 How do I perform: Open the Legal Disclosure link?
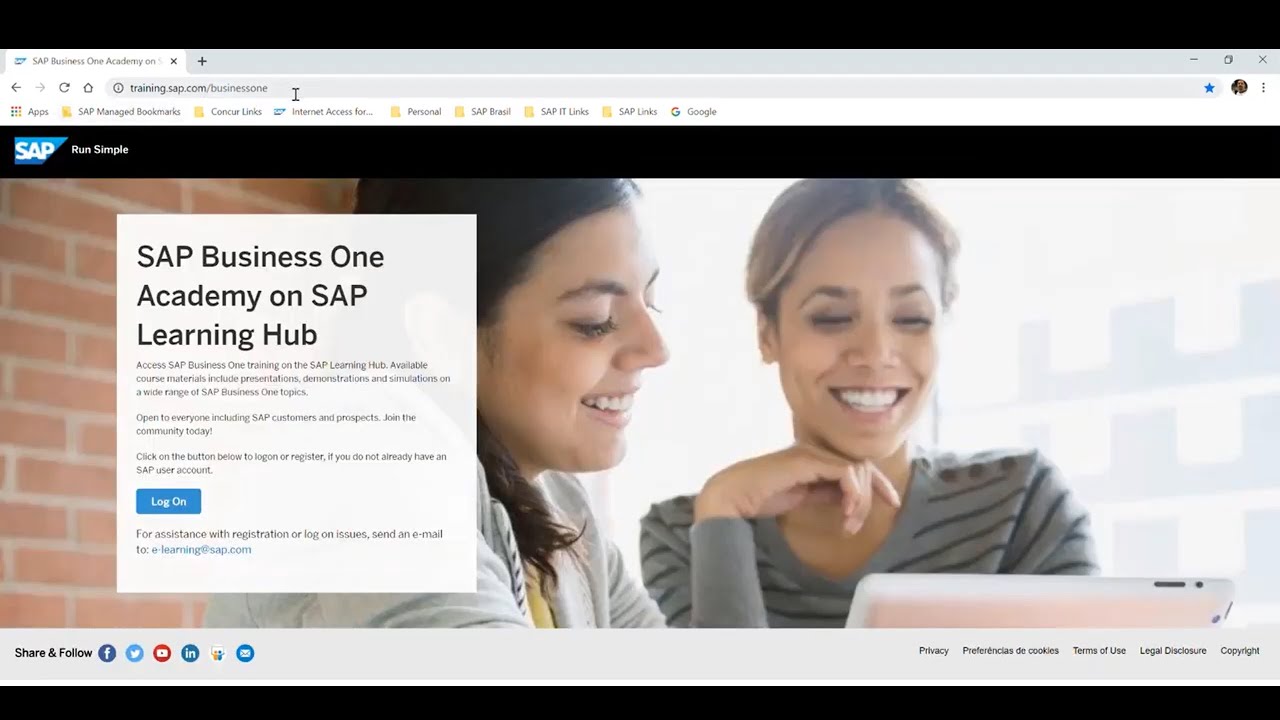point(1173,651)
